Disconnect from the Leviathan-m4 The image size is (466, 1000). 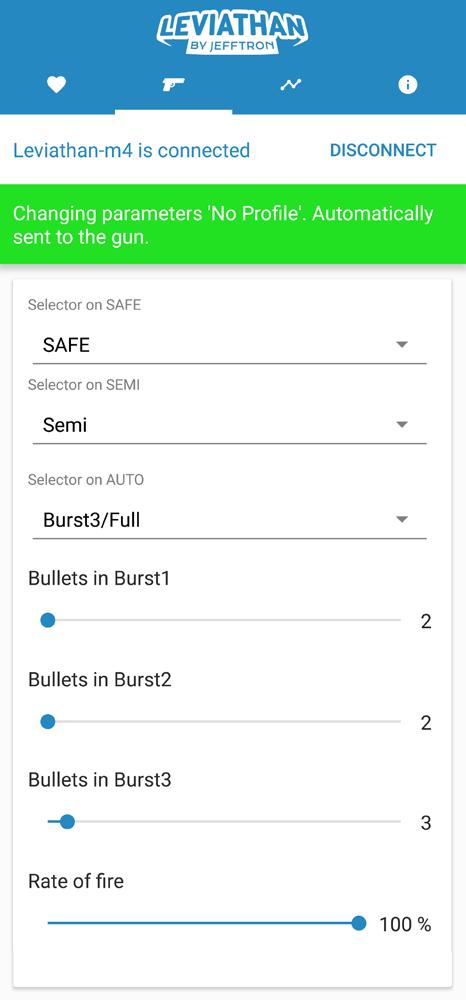(383, 151)
